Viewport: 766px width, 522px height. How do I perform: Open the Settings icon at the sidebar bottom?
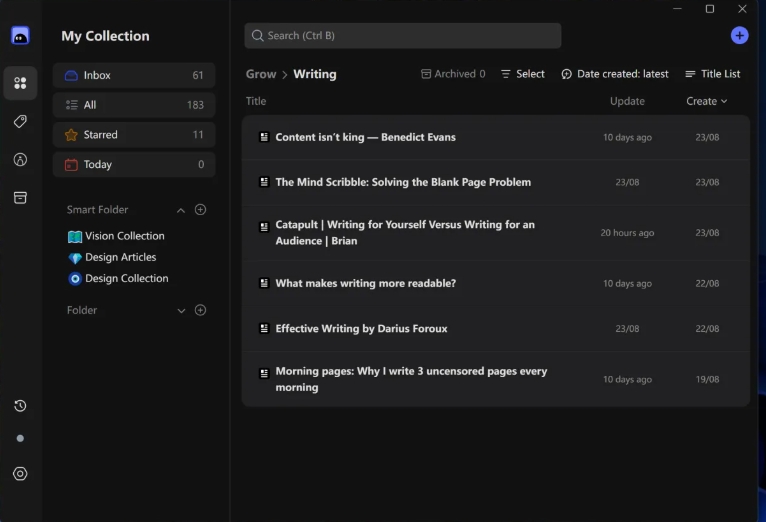coord(20,474)
